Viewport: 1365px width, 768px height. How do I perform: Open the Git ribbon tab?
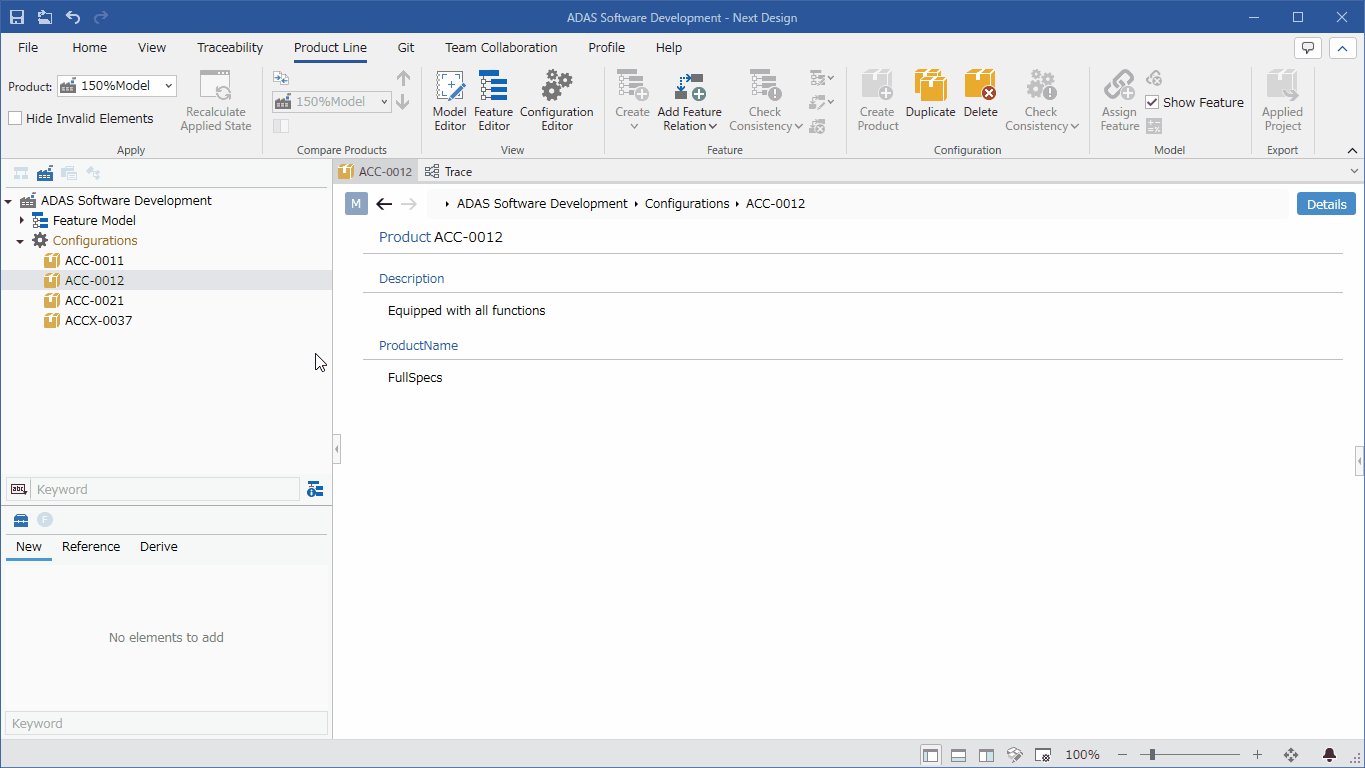pos(406,47)
